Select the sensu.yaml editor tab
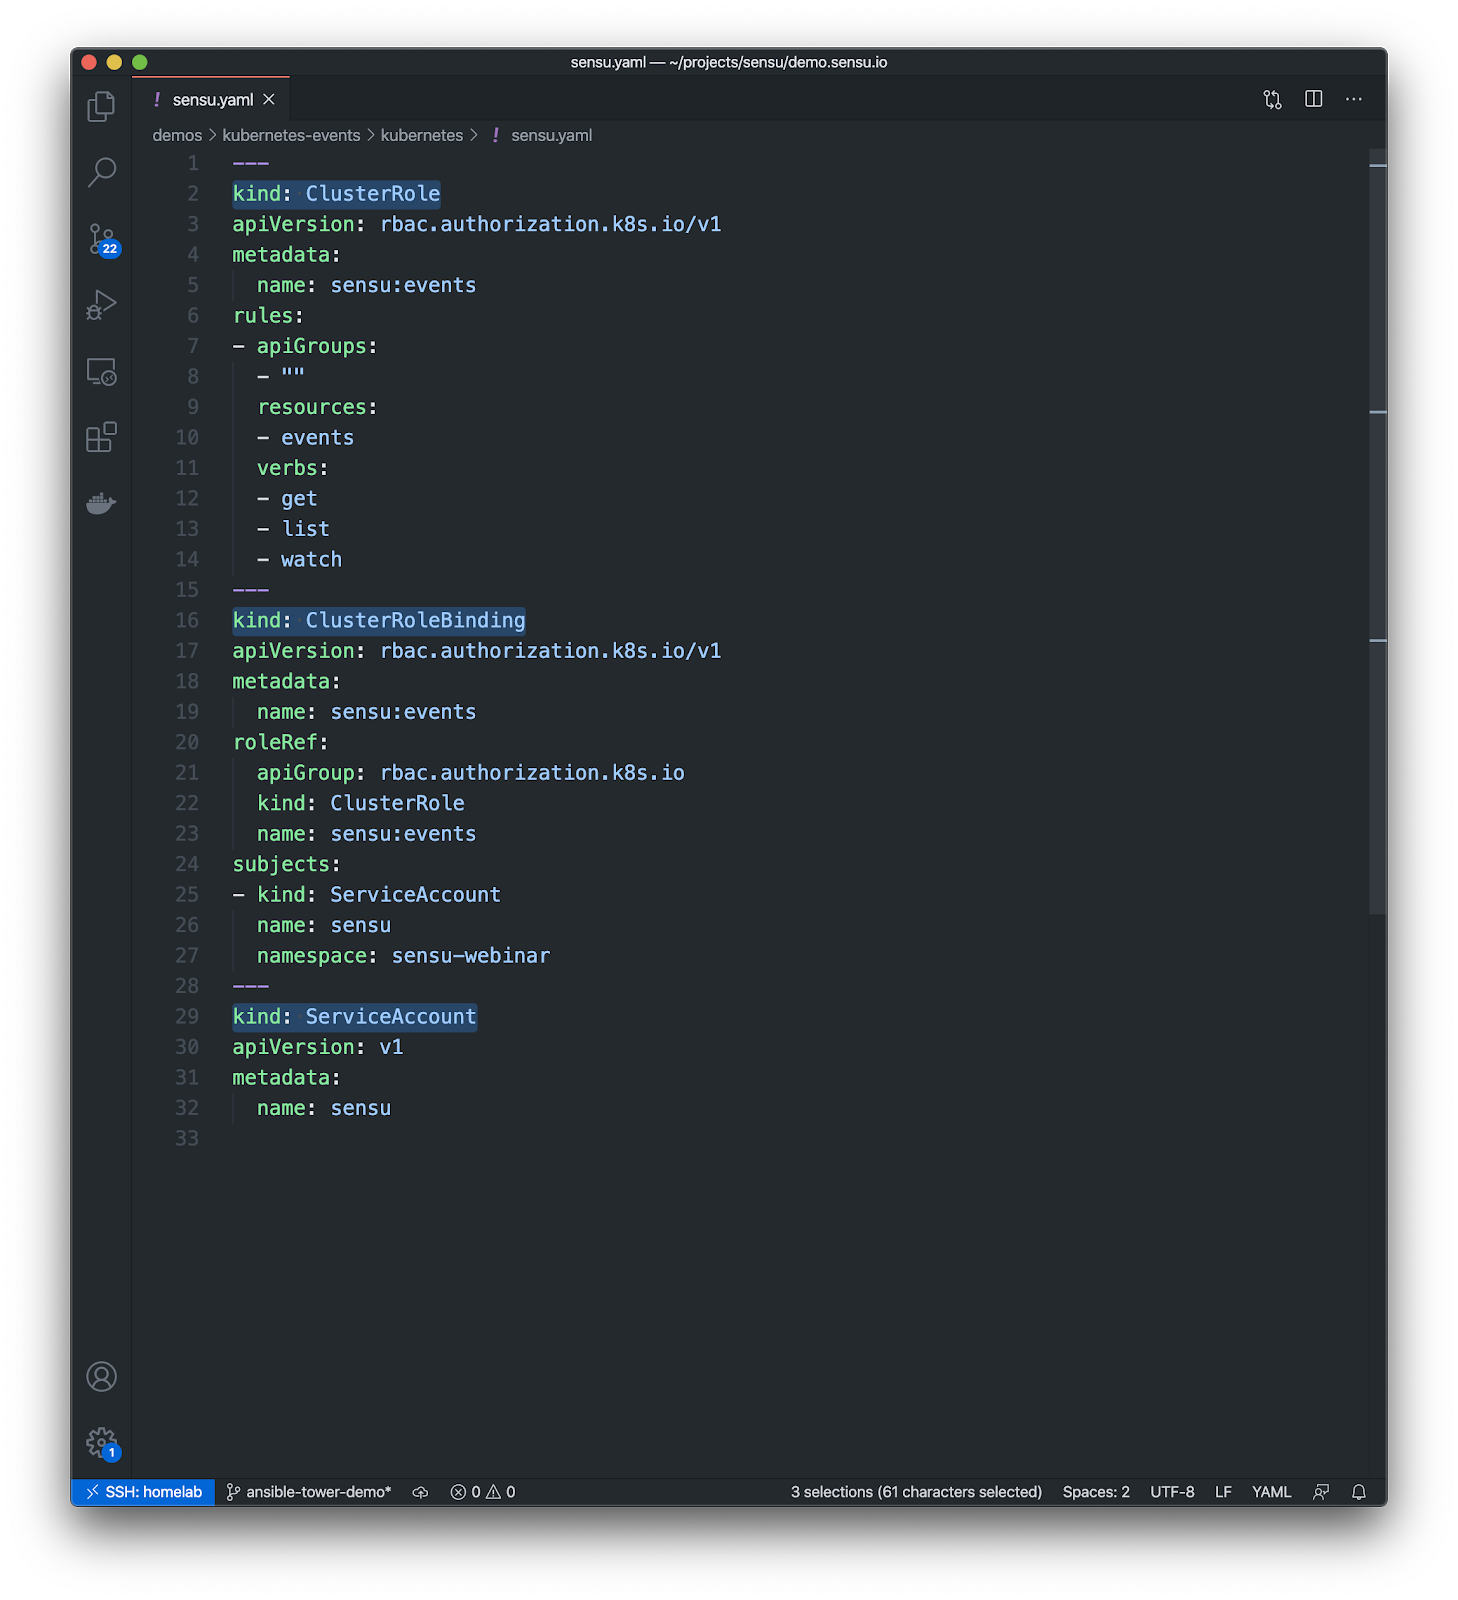 click(x=211, y=100)
